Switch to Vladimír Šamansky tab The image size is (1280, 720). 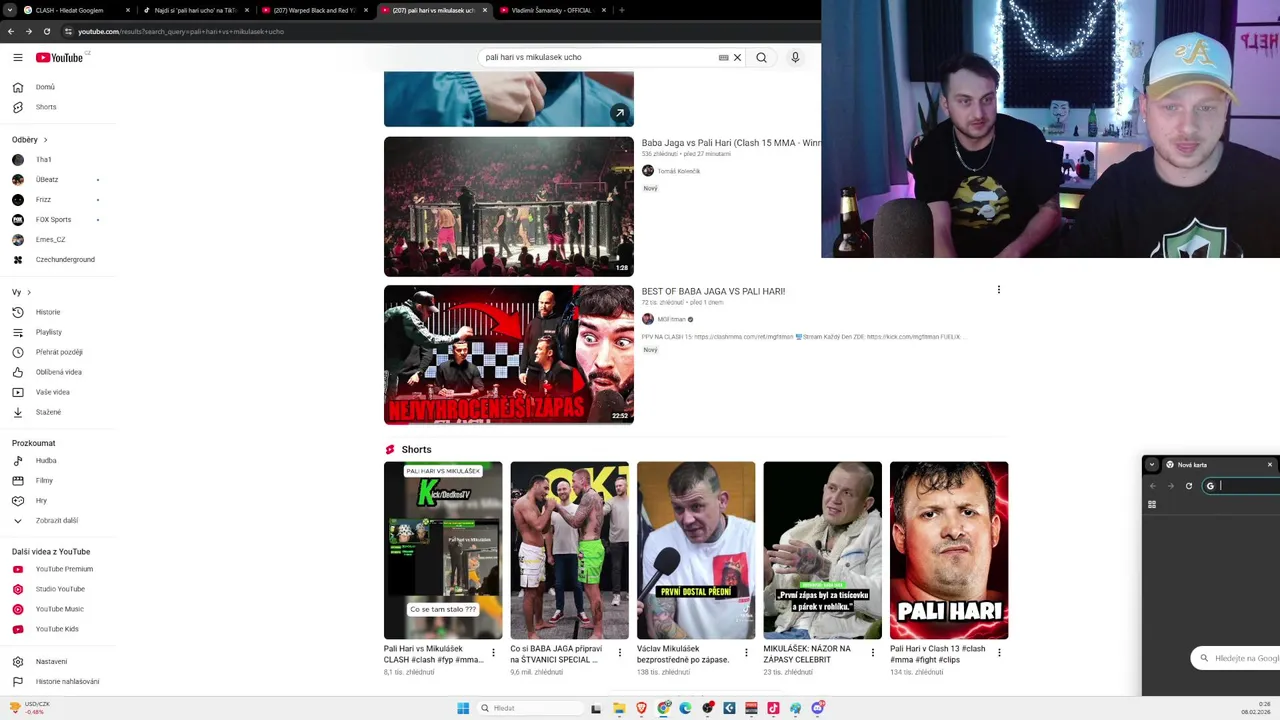point(552,10)
